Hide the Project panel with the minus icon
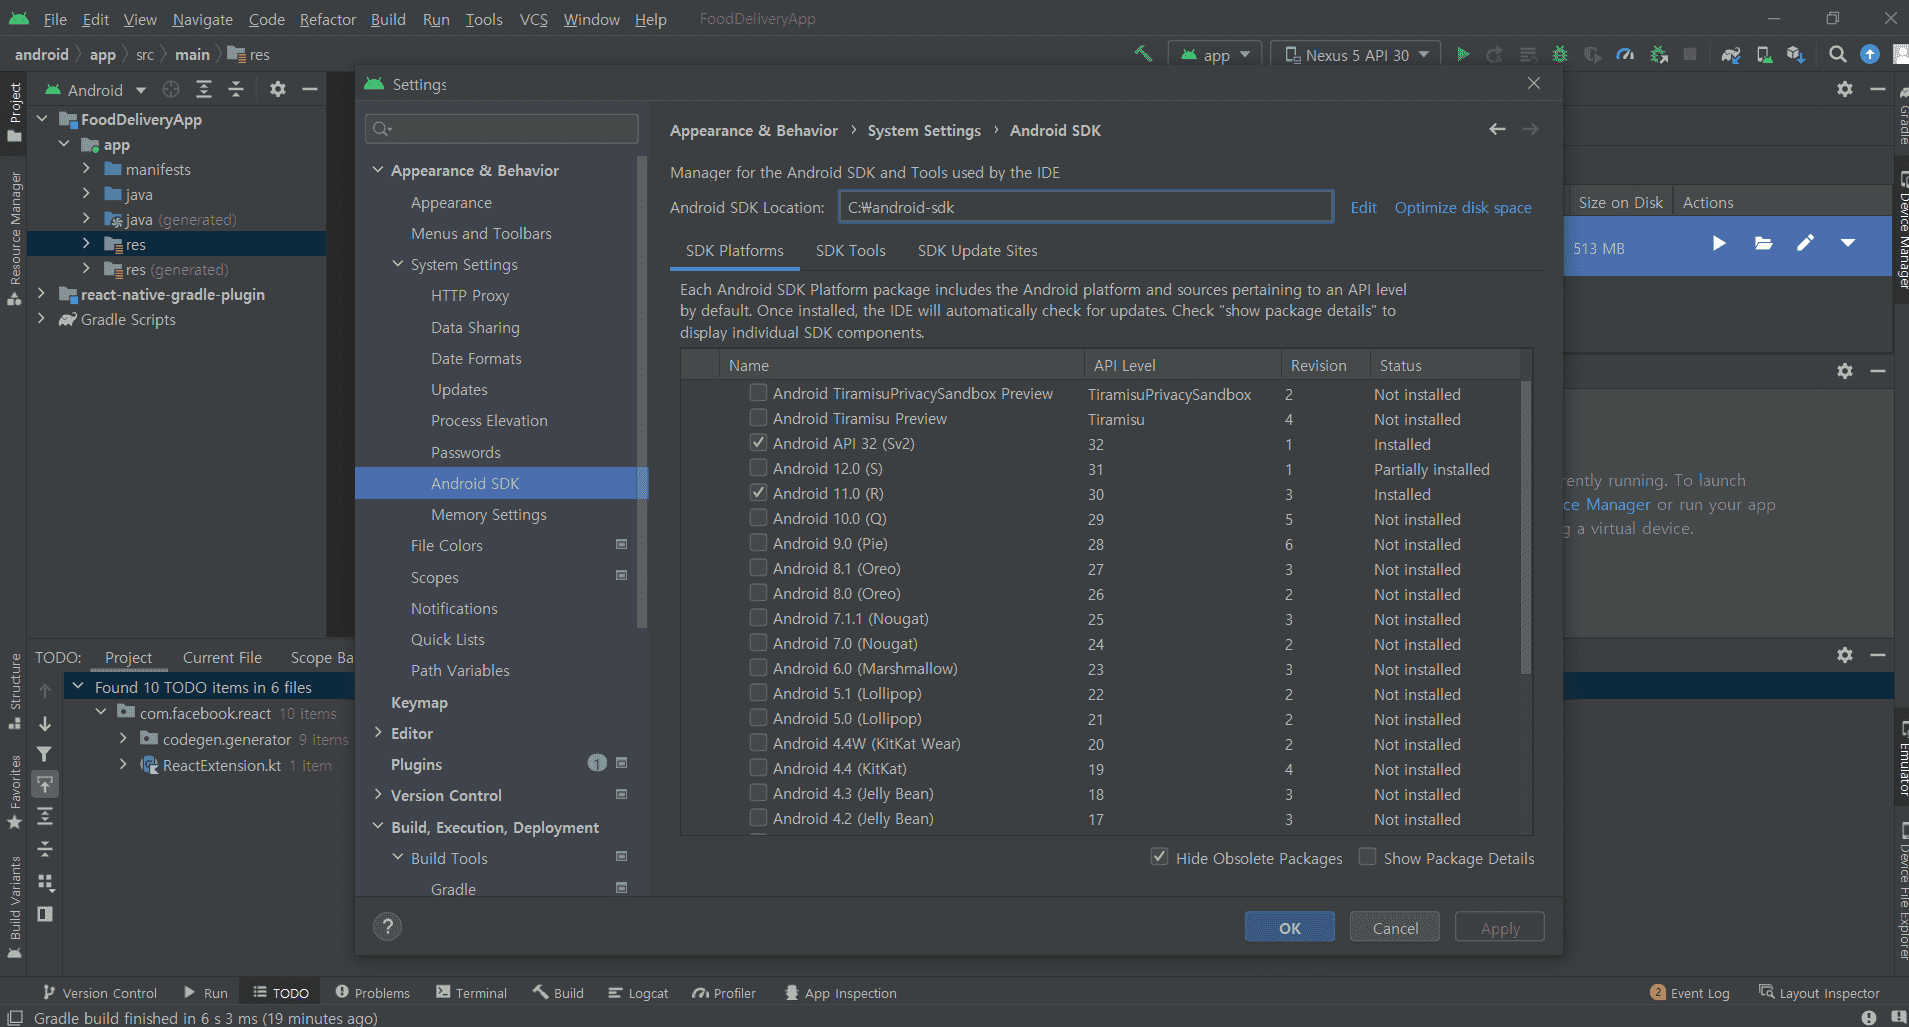 click(x=310, y=89)
